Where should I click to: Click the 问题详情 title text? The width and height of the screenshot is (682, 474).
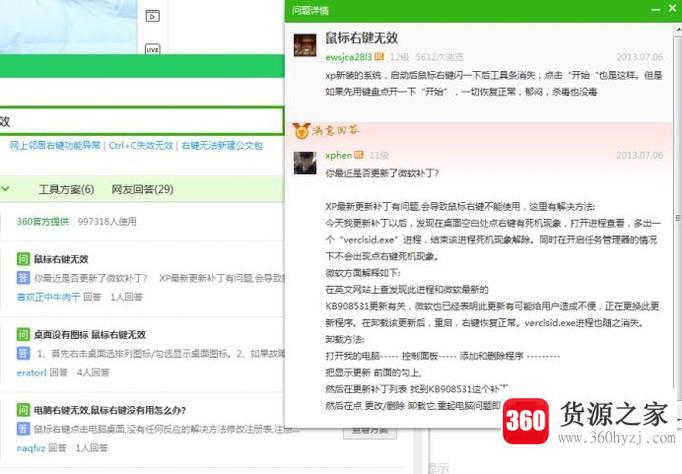point(310,10)
